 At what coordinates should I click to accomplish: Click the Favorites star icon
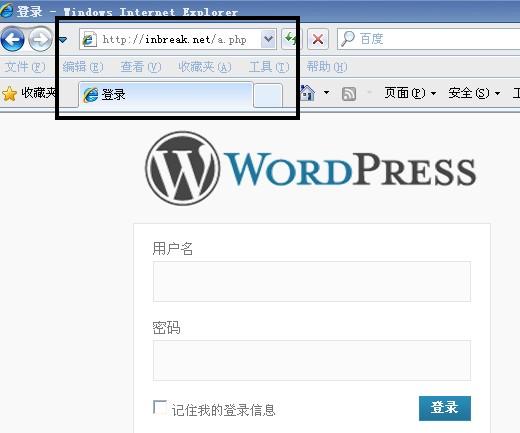coord(9,94)
